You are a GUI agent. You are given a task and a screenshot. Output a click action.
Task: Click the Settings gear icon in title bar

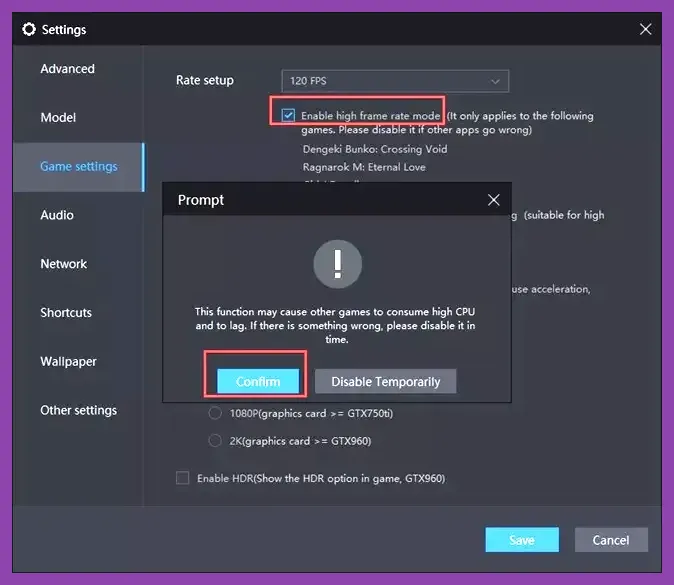(29, 29)
